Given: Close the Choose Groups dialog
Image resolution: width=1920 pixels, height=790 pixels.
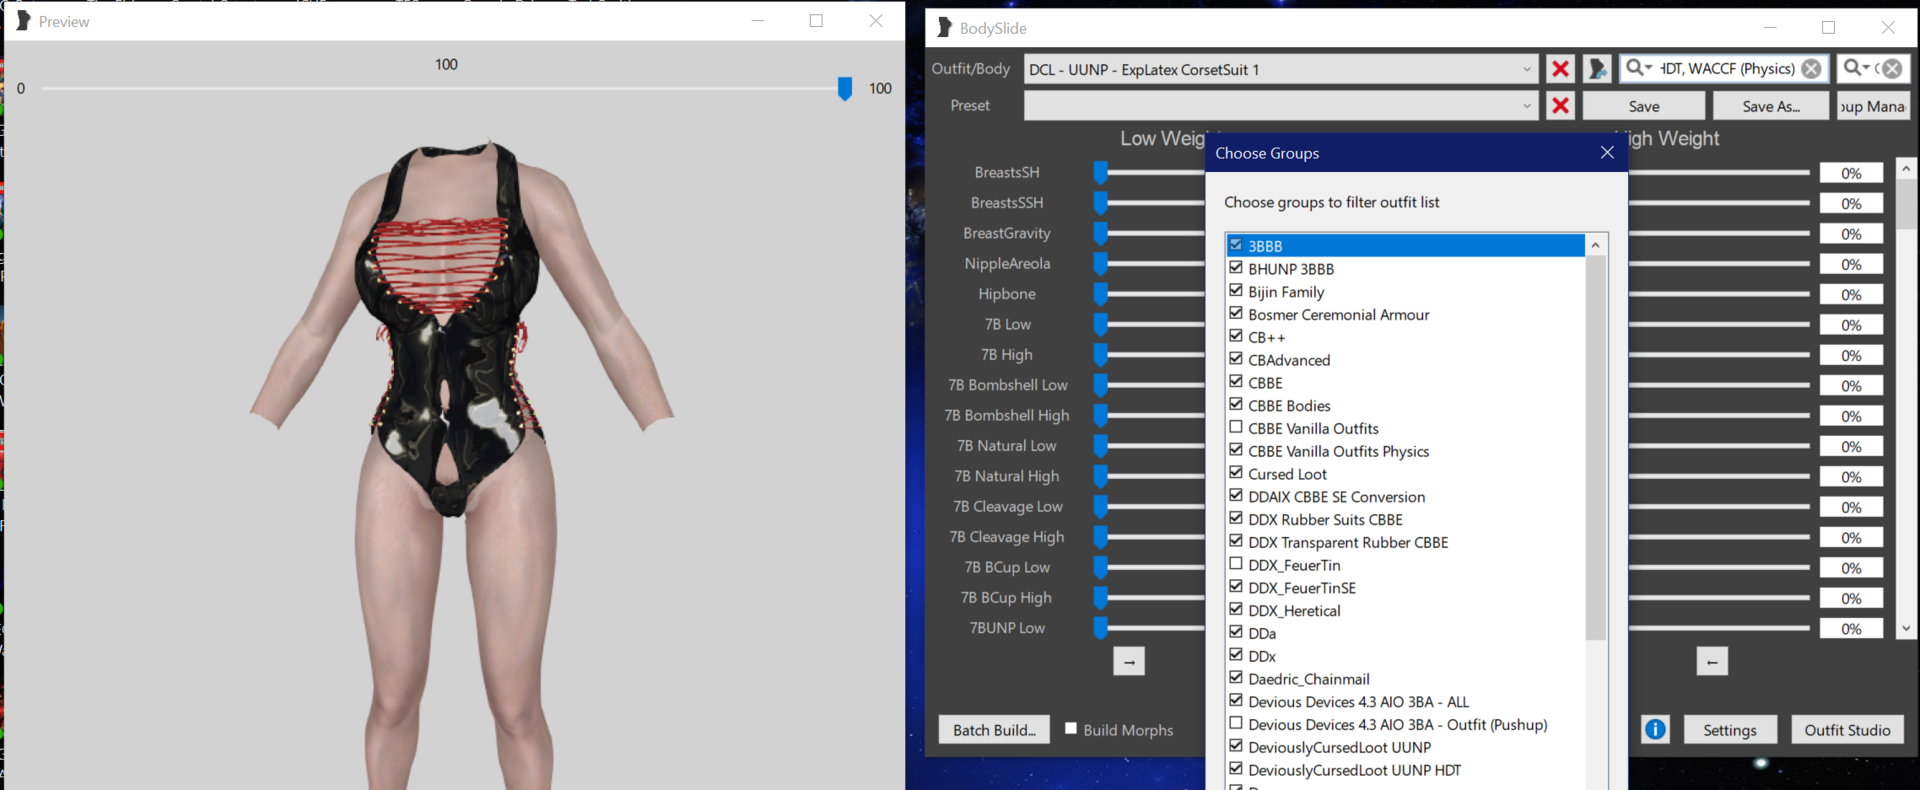Looking at the screenshot, I should (x=1607, y=152).
